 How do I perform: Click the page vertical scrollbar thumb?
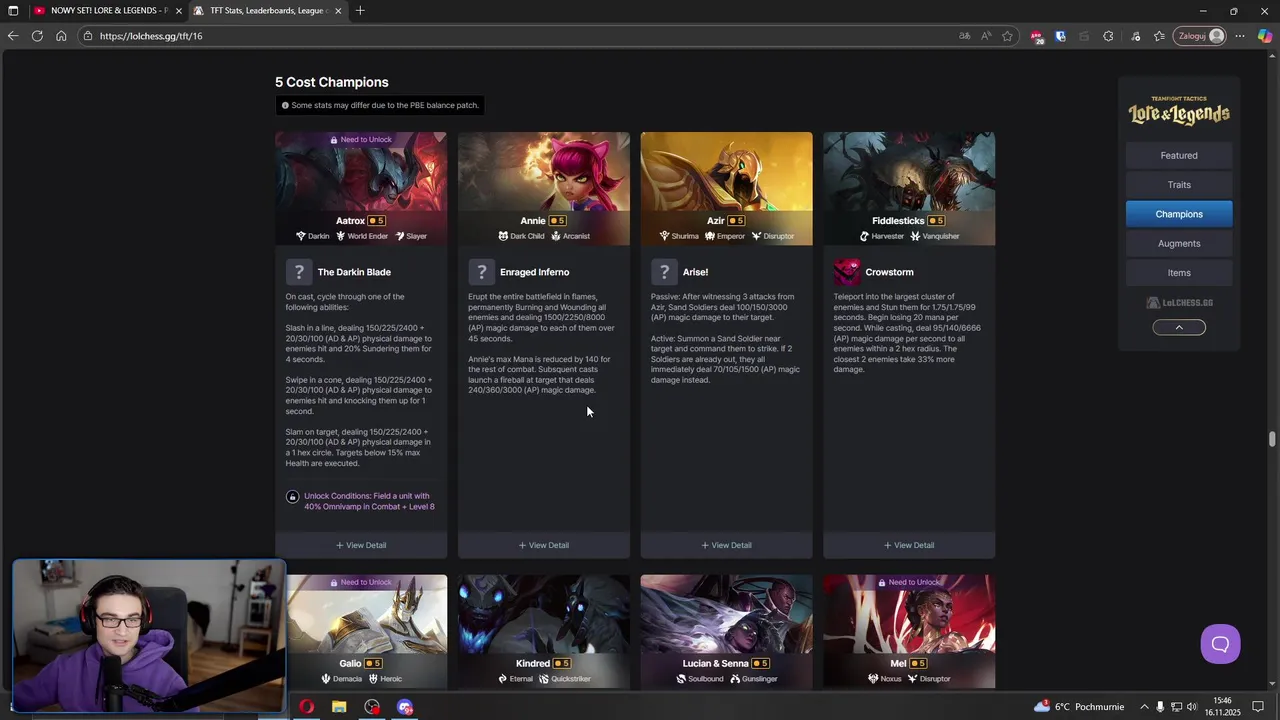[1272, 439]
